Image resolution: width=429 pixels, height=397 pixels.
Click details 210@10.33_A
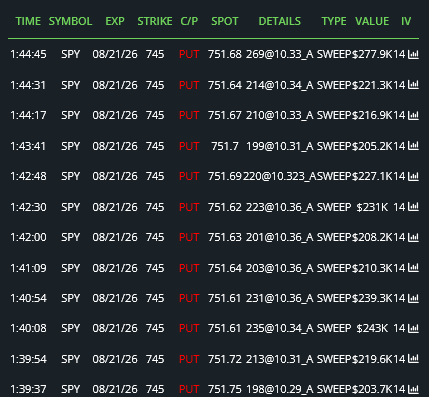click(280, 115)
